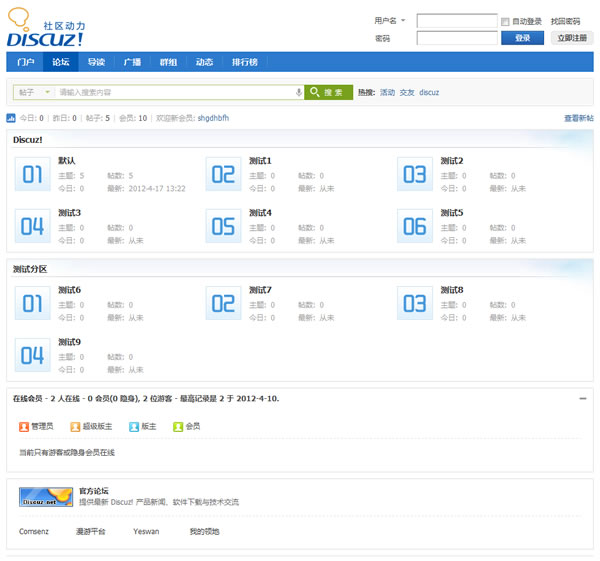Open the 广播 nav tab

[x=132, y=62]
